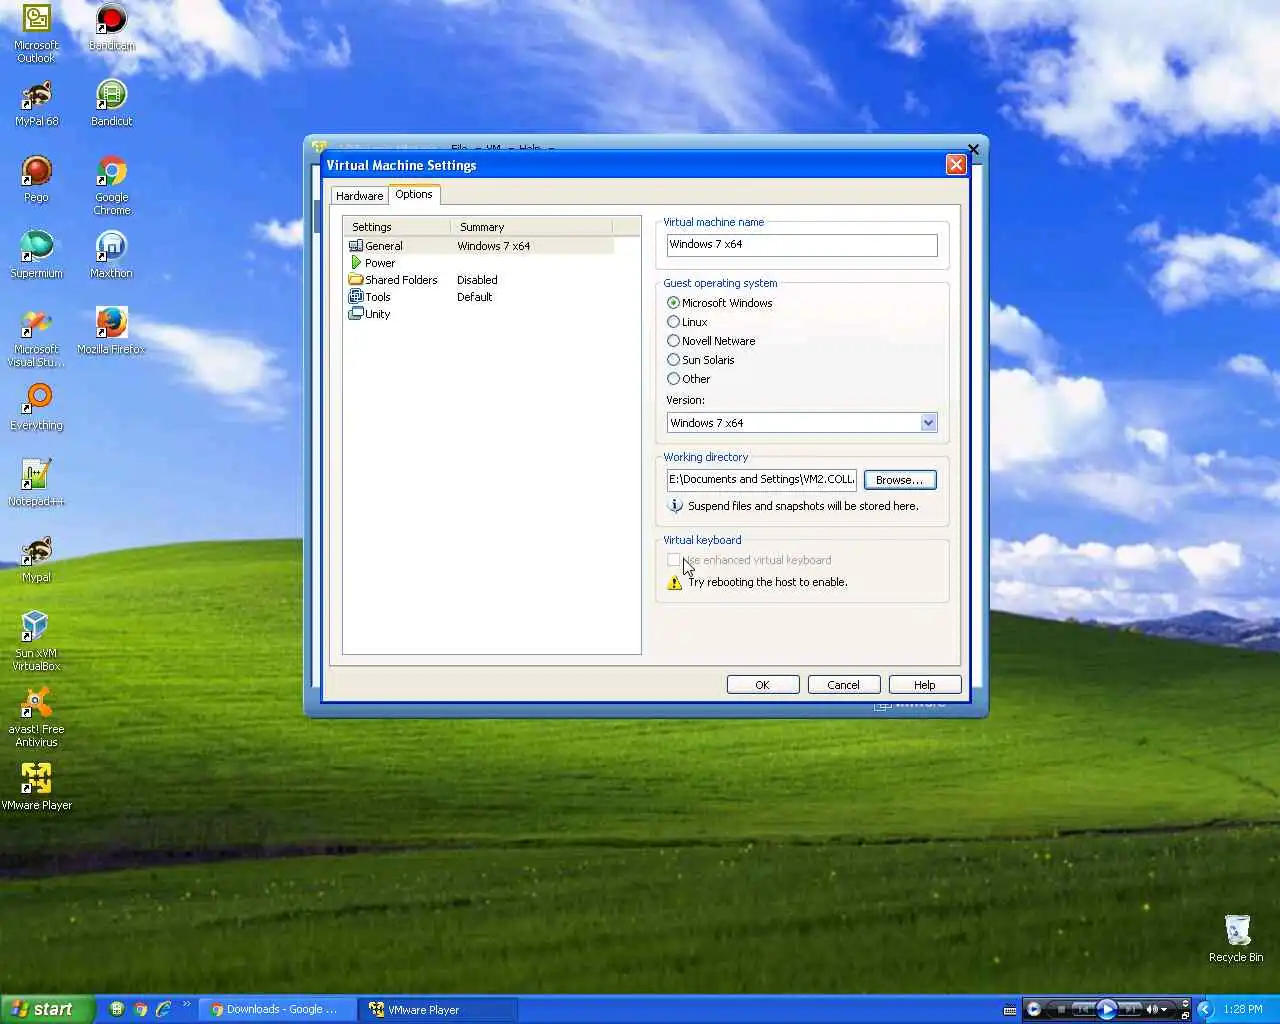Switch to the Downloads - Google taskbar button
1280x1024 pixels.
pyautogui.click(x=275, y=1009)
